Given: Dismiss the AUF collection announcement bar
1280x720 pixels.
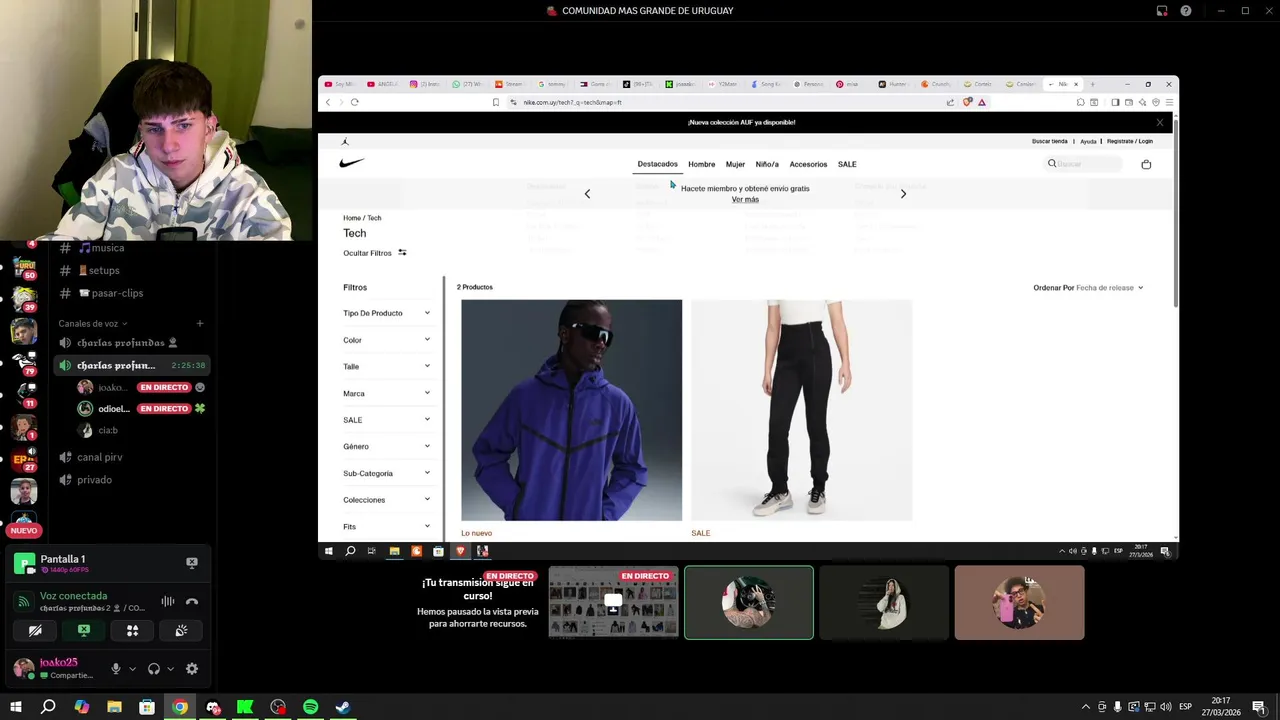Looking at the screenshot, I should (x=1160, y=122).
